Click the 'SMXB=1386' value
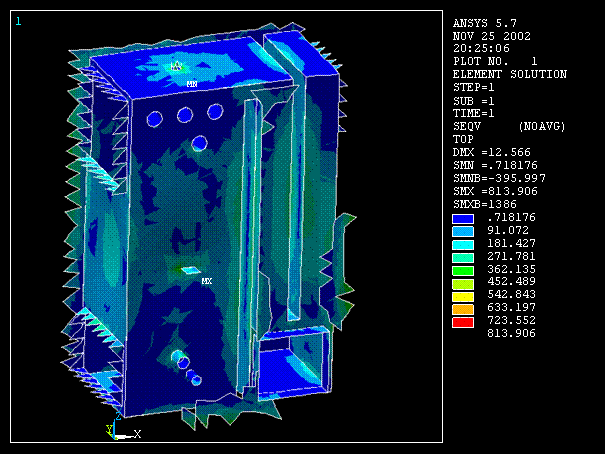605x454 pixels. pos(485,204)
